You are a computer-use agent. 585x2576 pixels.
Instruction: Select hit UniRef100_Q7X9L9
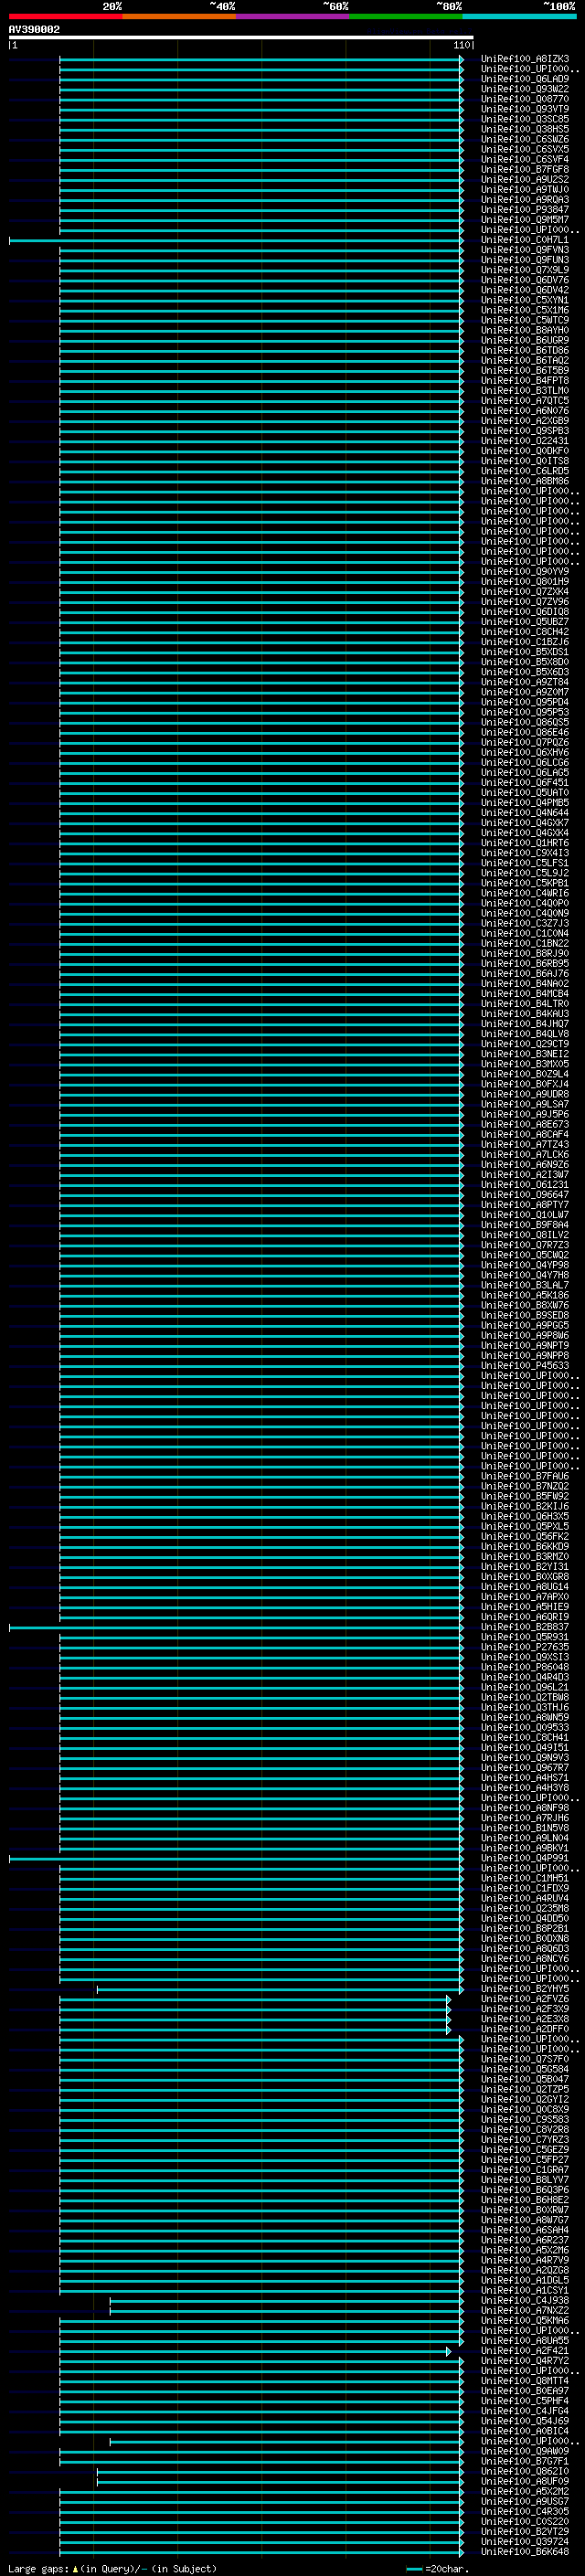(x=525, y=270)
